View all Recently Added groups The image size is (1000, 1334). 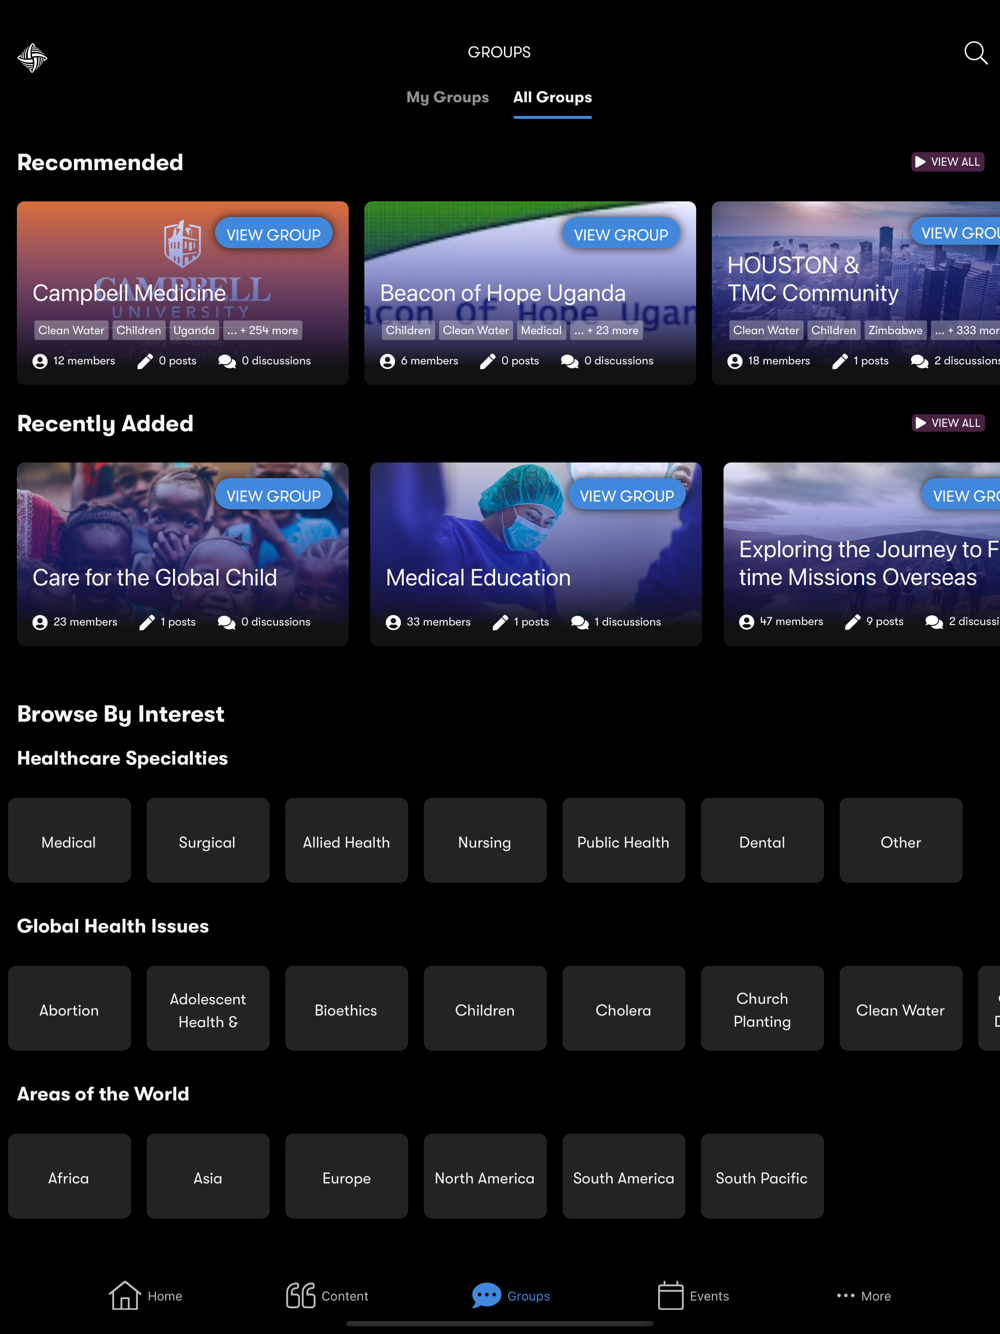[x=948, y=423]
